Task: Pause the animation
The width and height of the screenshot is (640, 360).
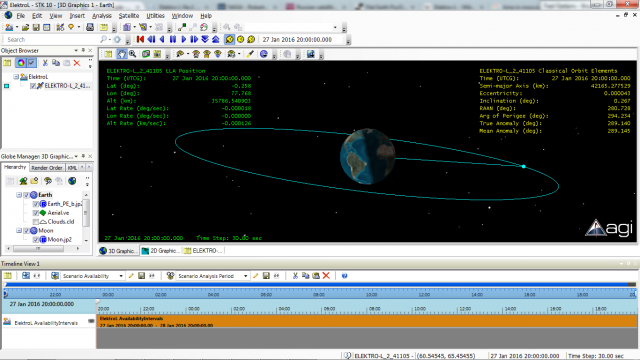Action: pos(173,39)
